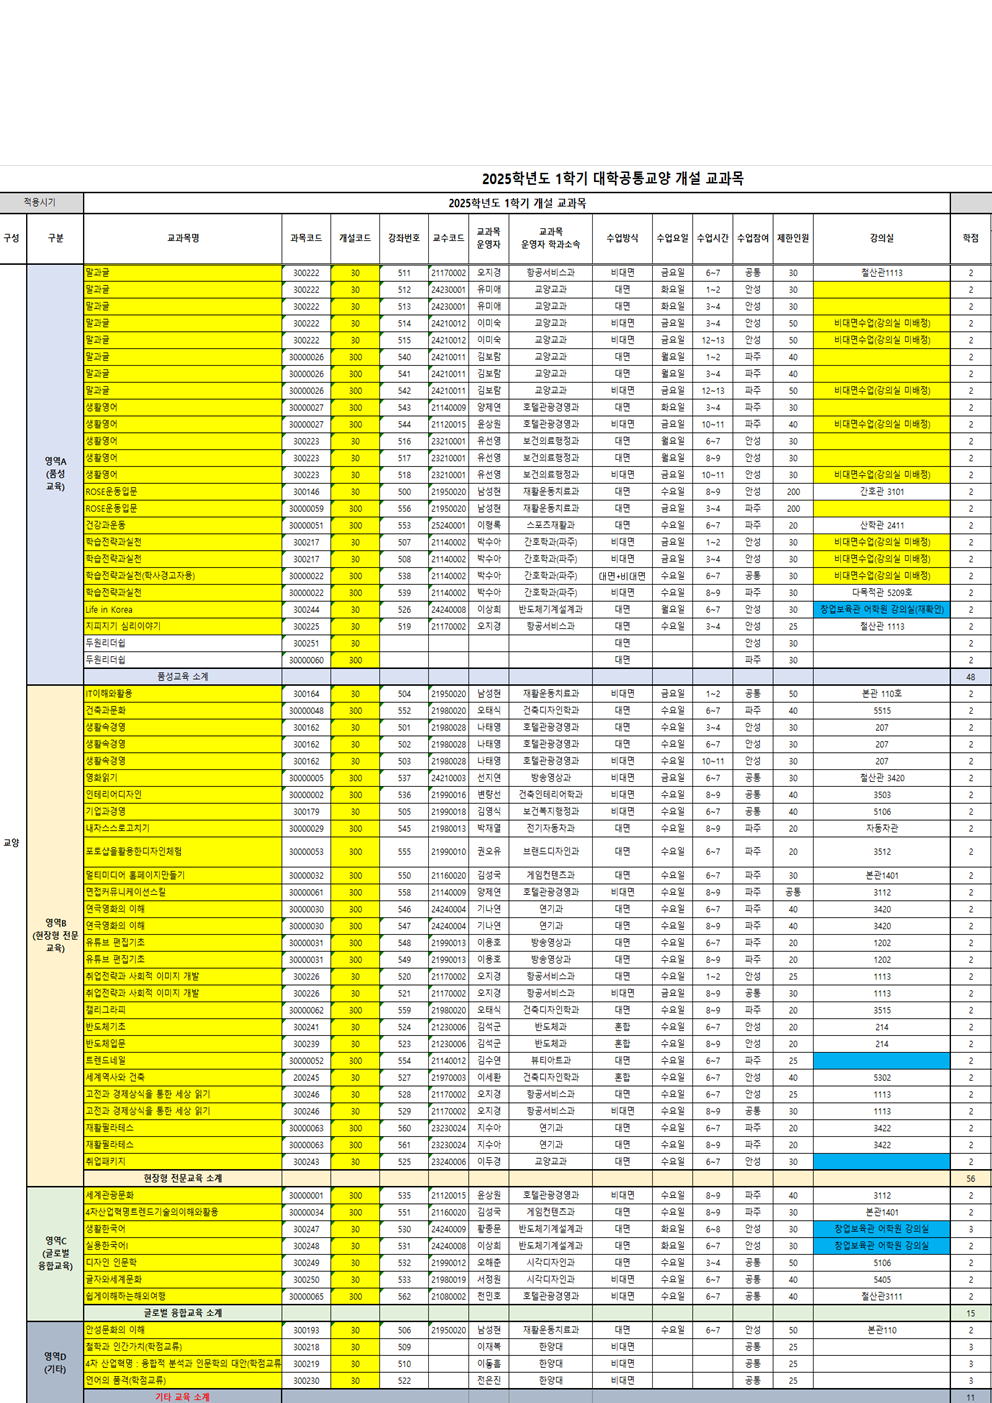Click course cell '건강과운동'

pos(183,525)
